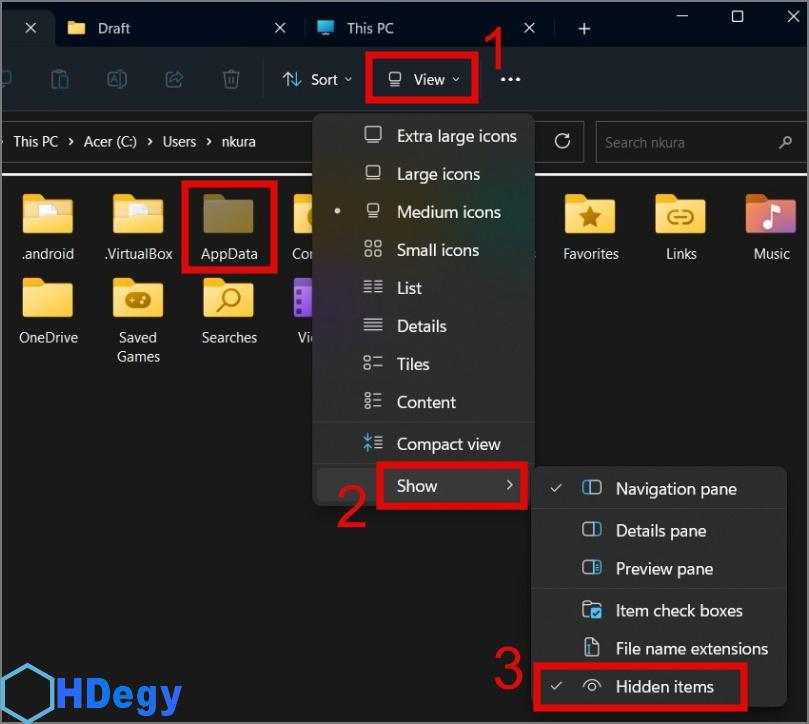Add a new tab with plus button
Screen dimensions: 809x724
coord(584,28)
